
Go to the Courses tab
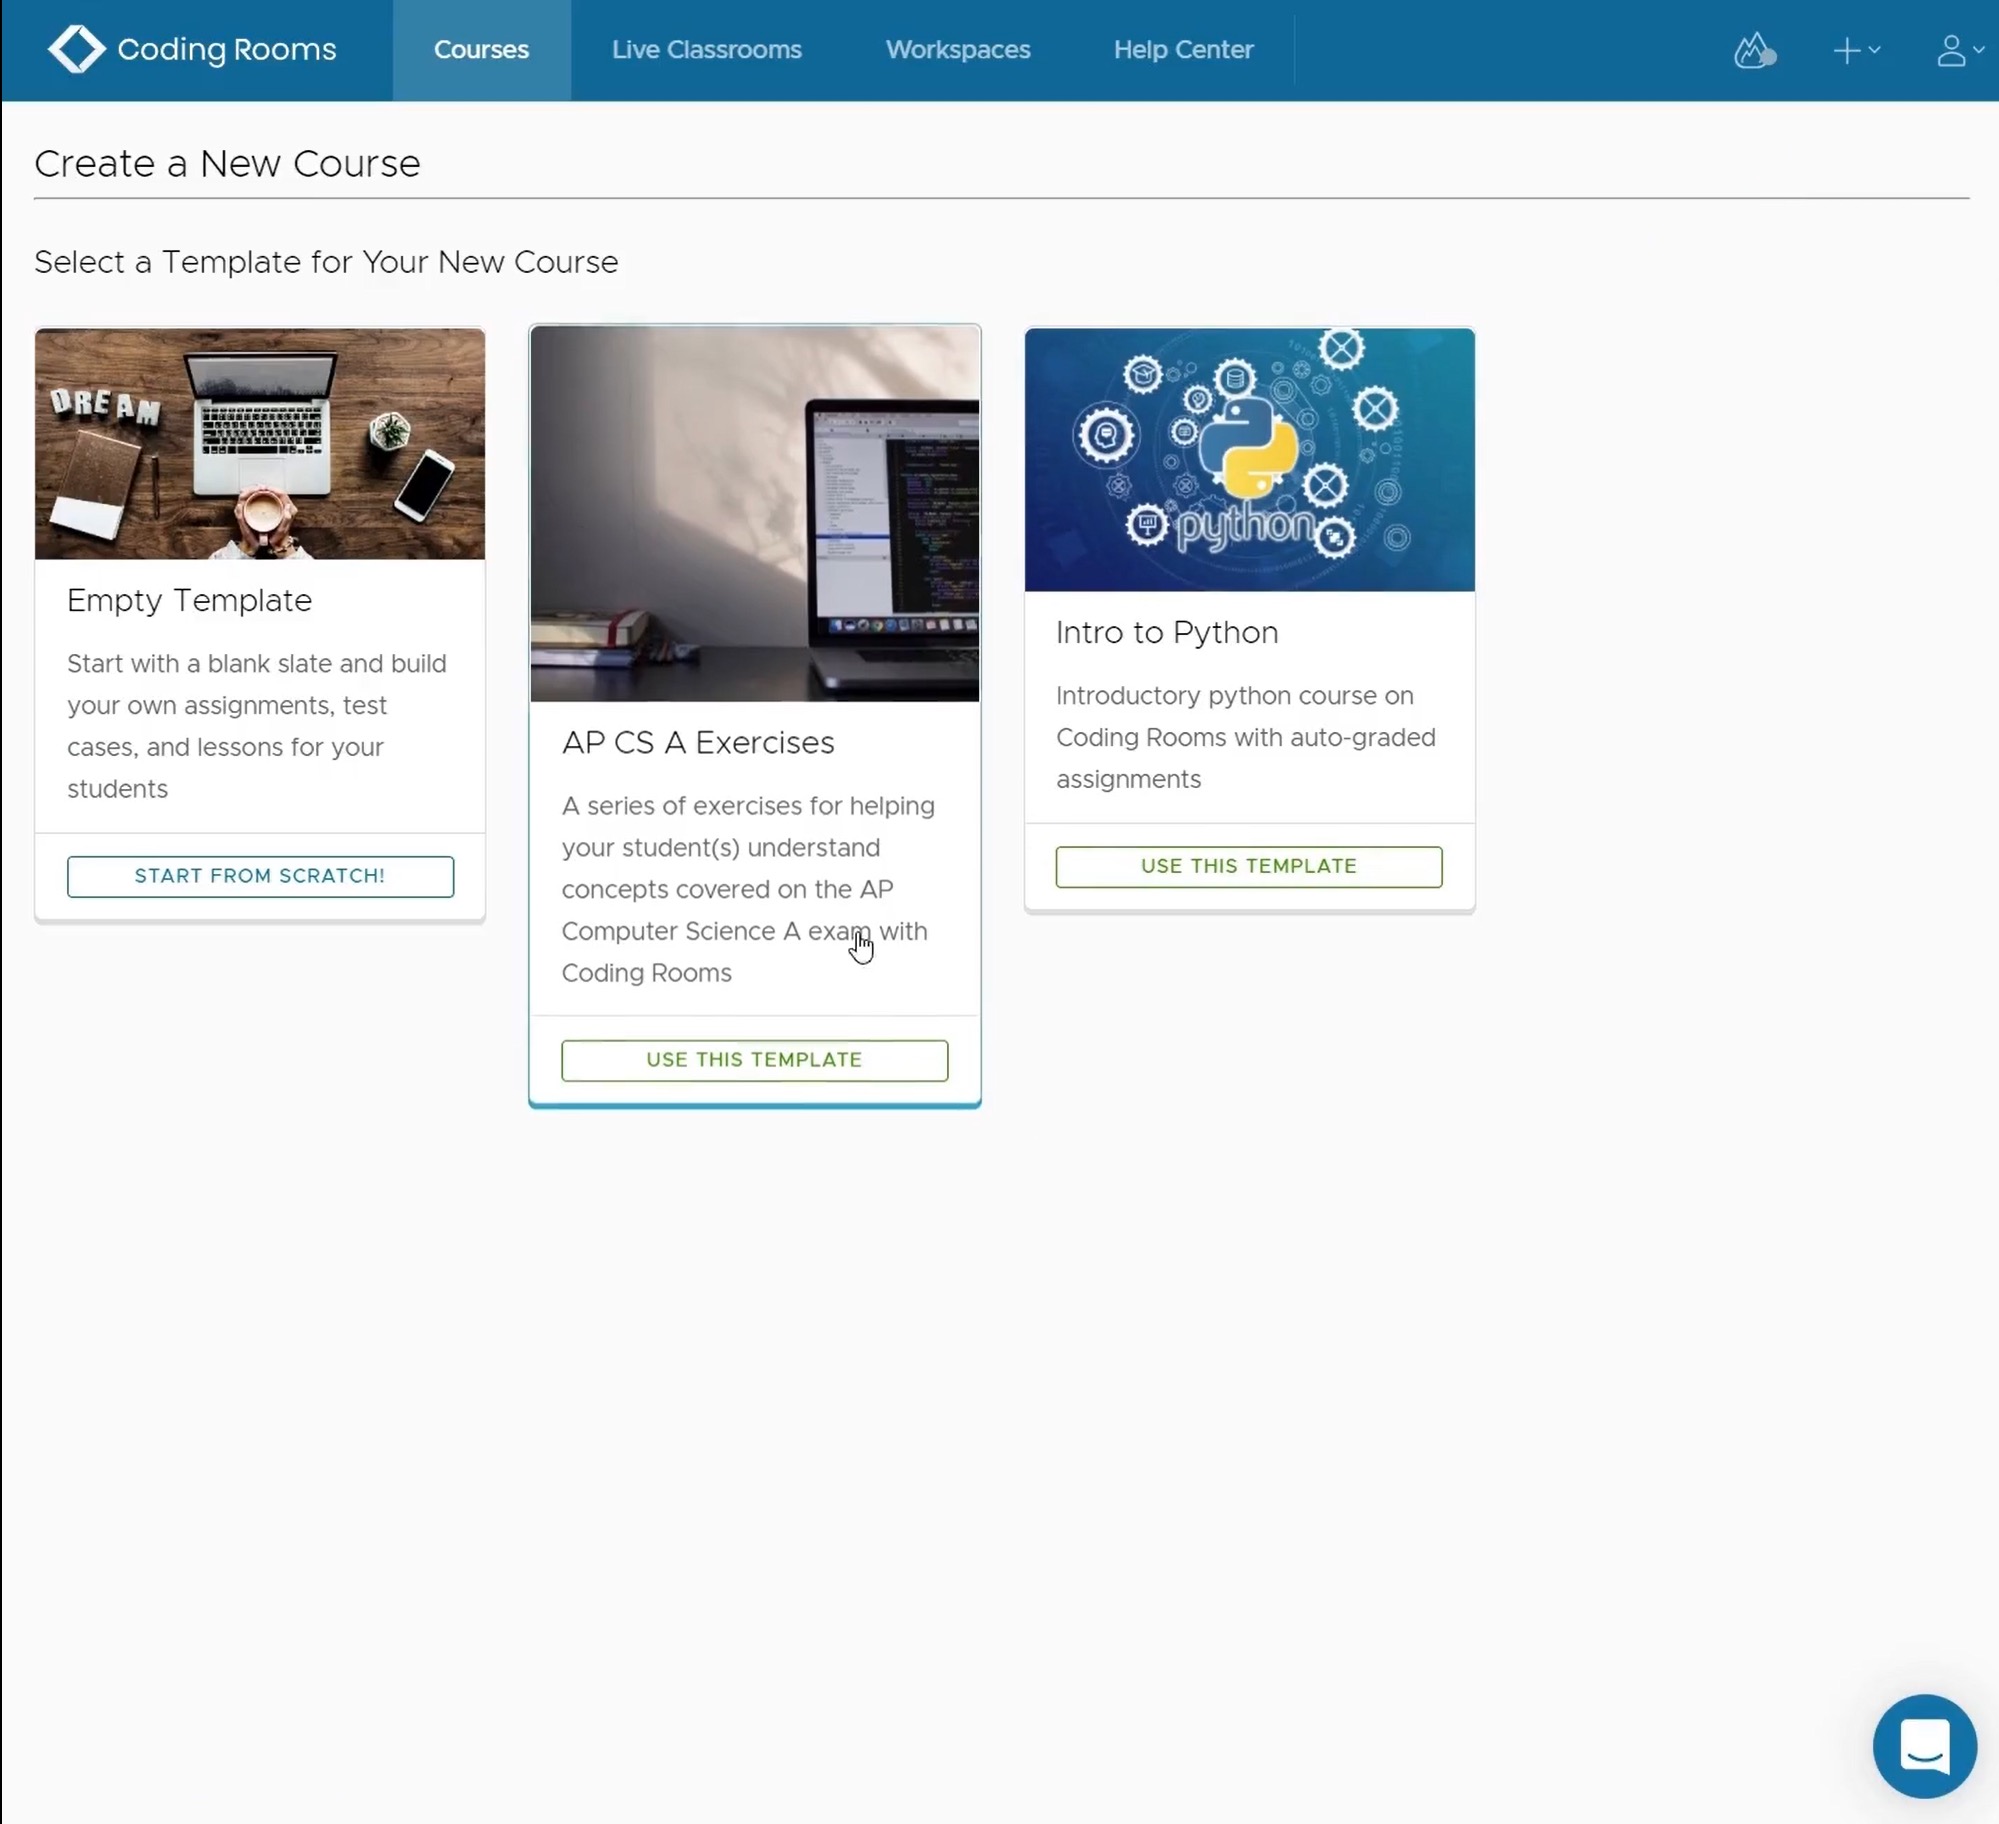(481, 50)
